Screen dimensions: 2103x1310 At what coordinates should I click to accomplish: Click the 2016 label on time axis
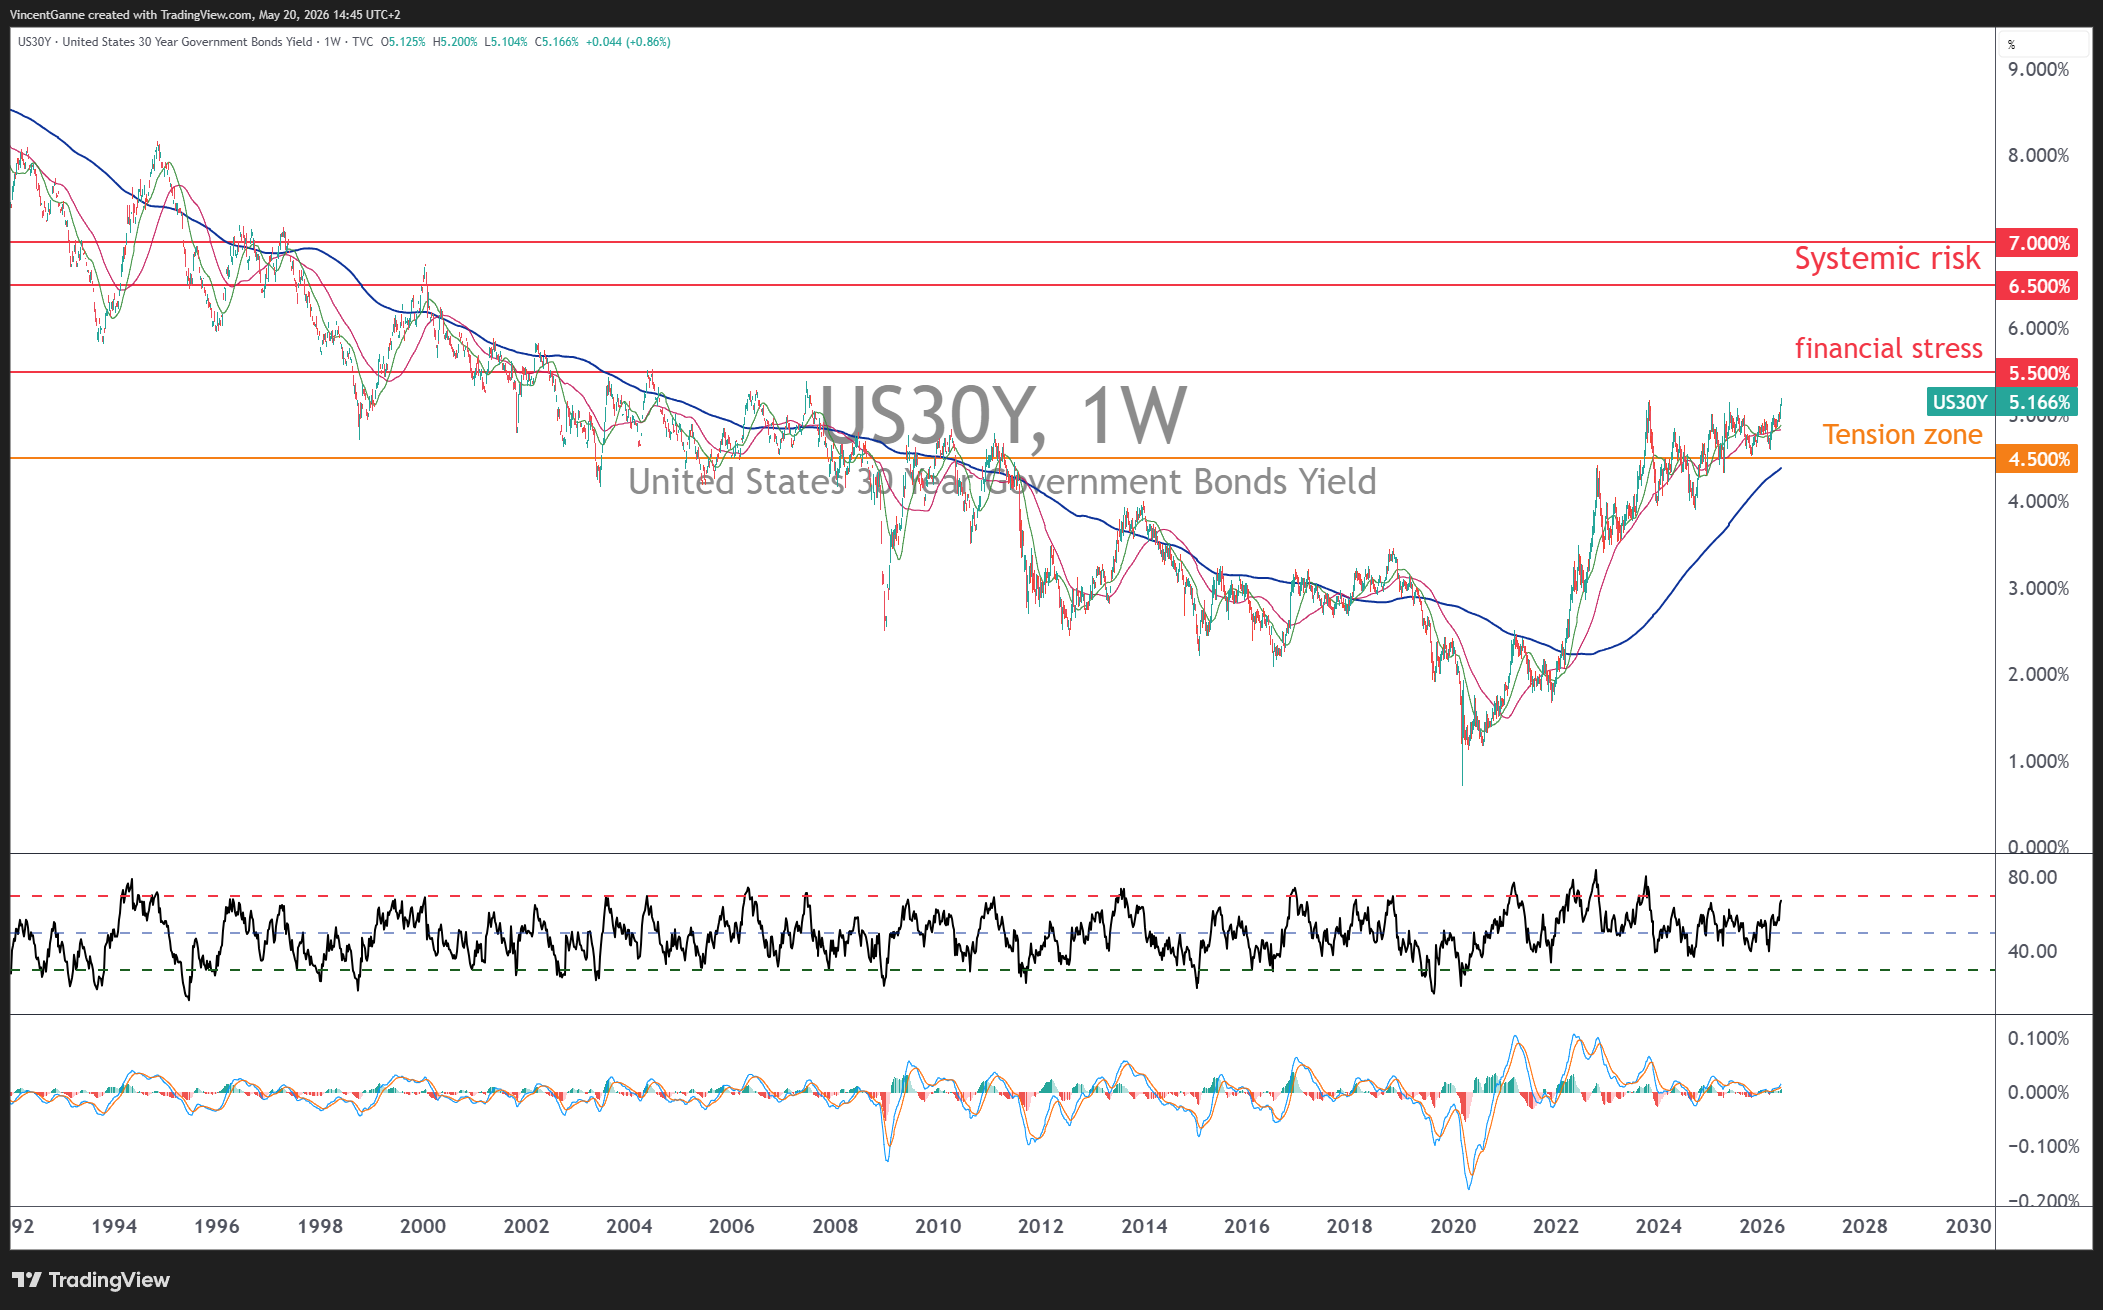[x=1247, y=1226]
